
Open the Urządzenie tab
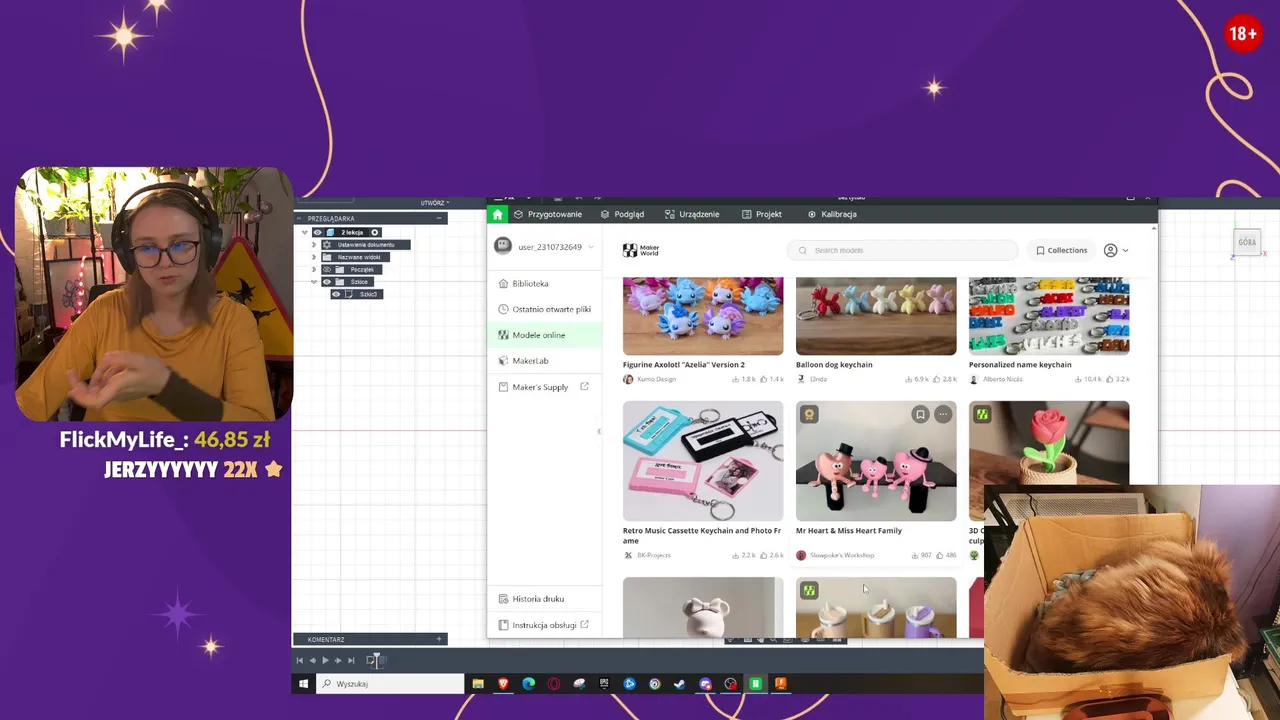coord(692,214)
